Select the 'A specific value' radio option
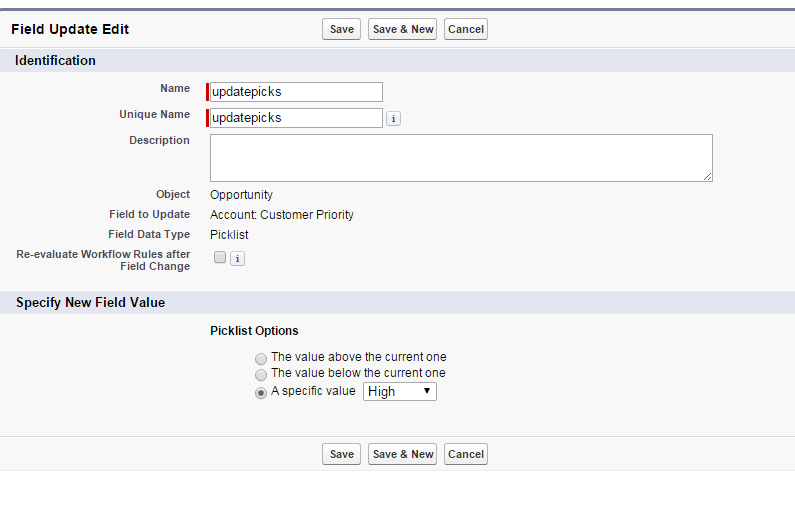The image size is (795, 511). point(261,392)
